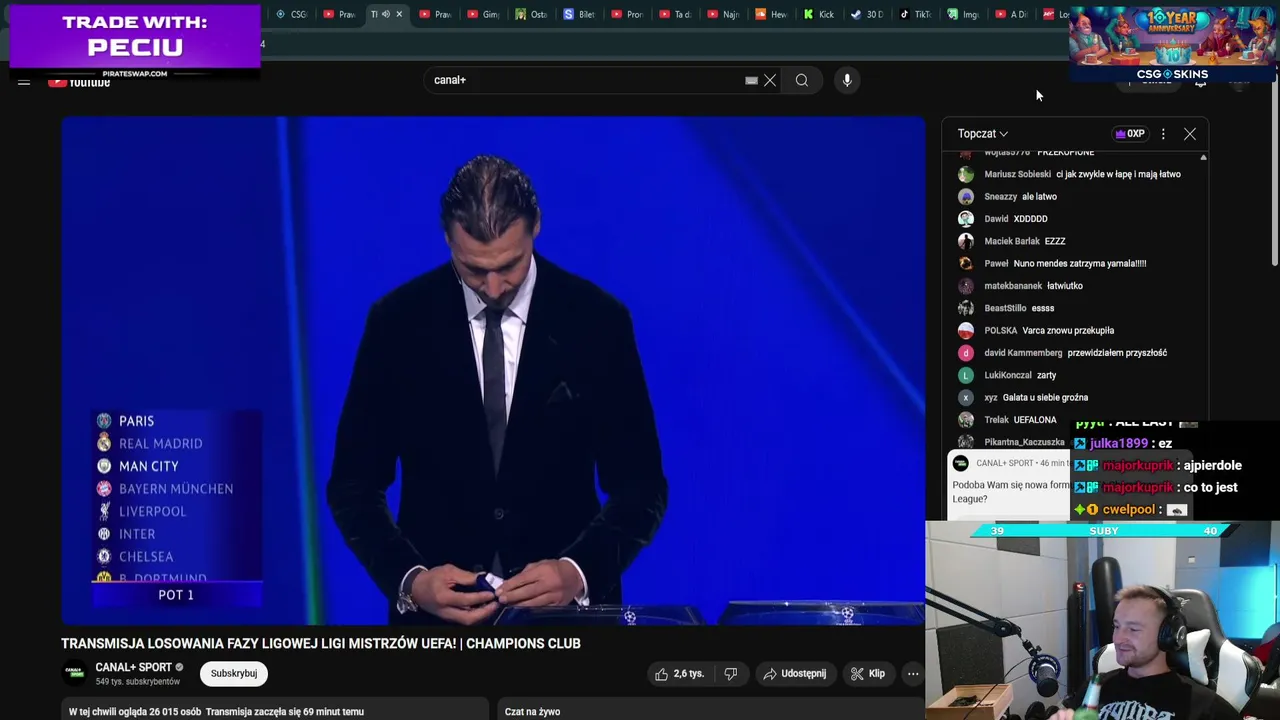This screenshot has height=720, width=1280.
Task: Click the chat scrollbar up arrow
Action: (x=1203, y=158)
